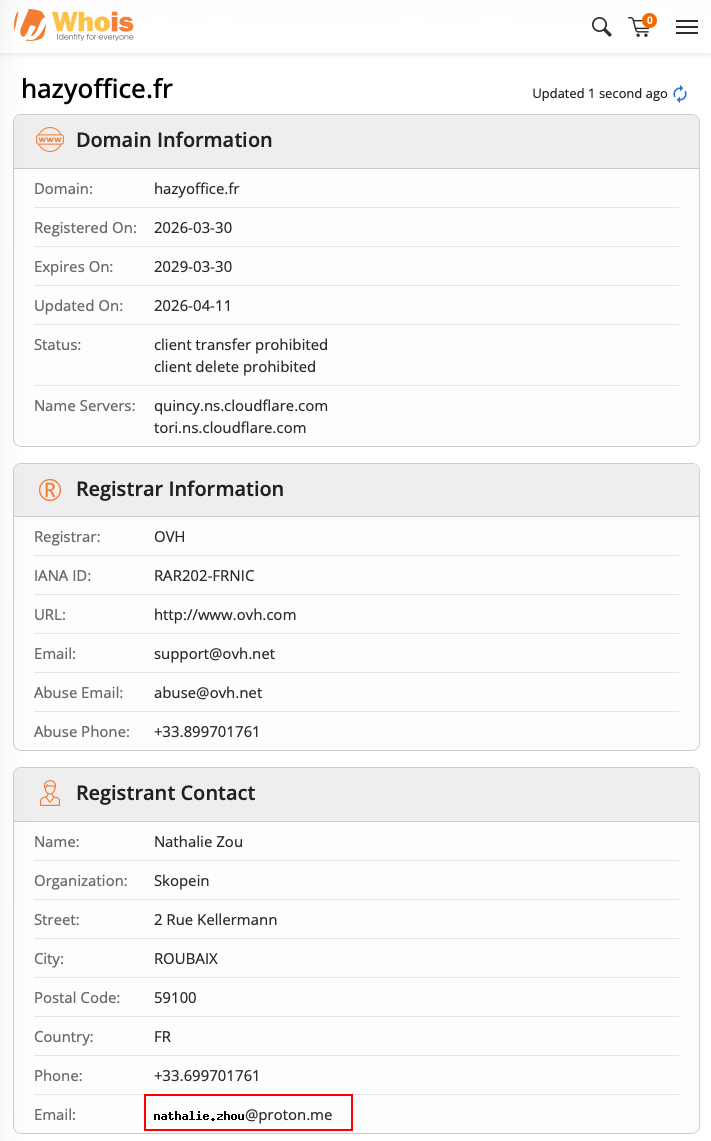The image size is (711, 1141).
Task: Click the www Domain Information icon
Action: (49, 140)
